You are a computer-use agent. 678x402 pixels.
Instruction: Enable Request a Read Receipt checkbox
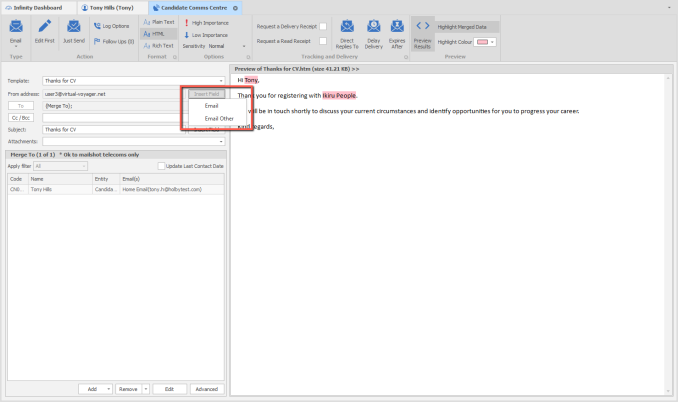click(322, 41)
